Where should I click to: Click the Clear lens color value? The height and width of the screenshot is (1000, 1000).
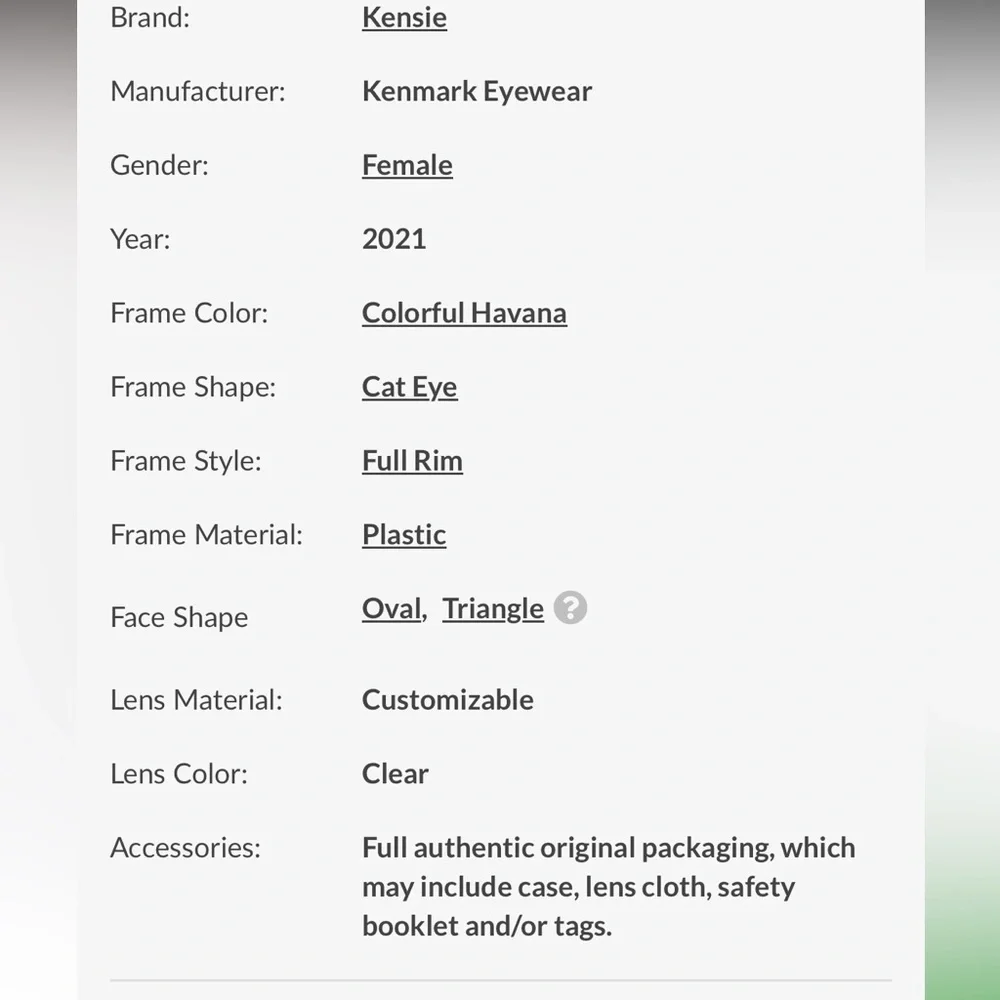click(395, 774)
